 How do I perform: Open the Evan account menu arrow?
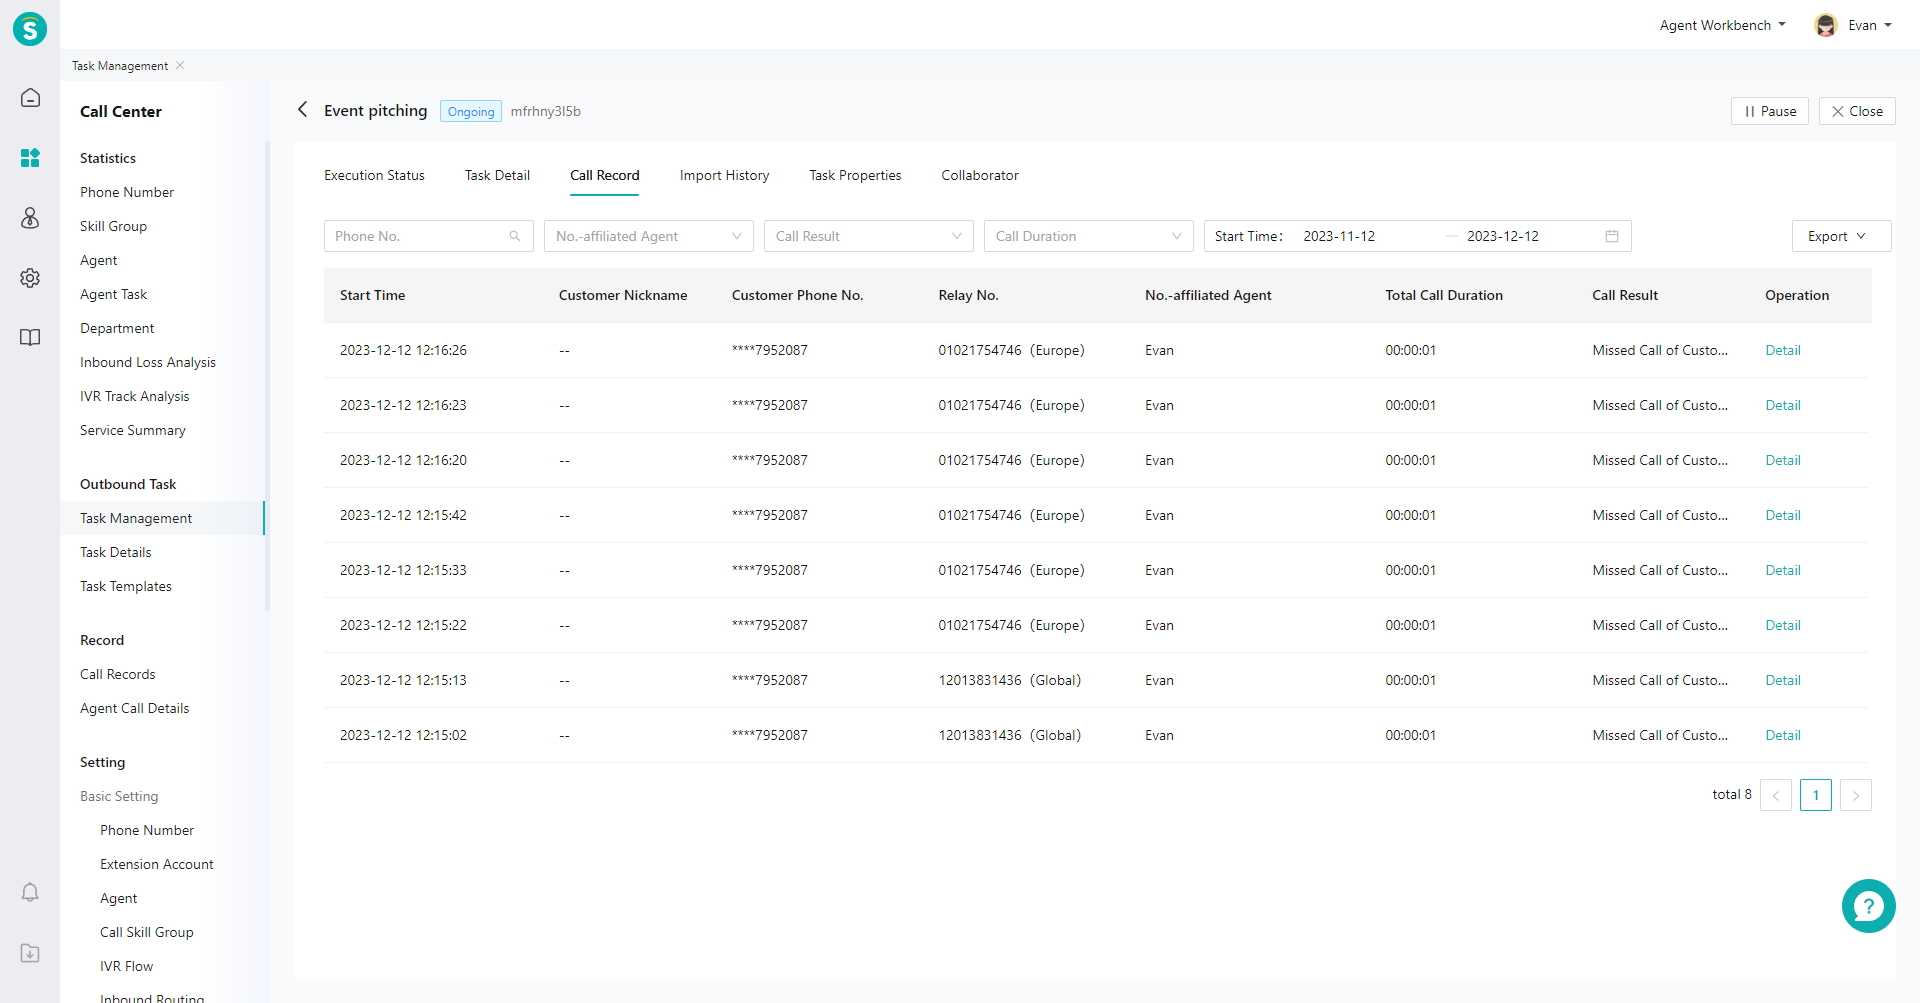(1888, 25)
